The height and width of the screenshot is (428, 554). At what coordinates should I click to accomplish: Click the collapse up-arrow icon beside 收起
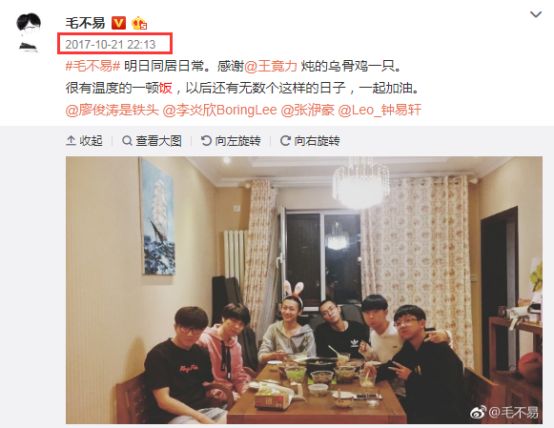[71, 141]
